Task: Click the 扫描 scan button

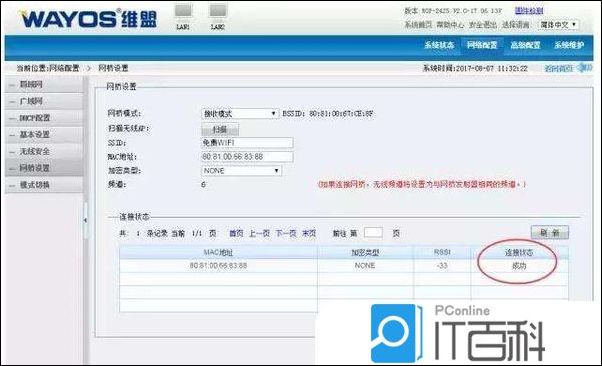Action: click(220, 130)
